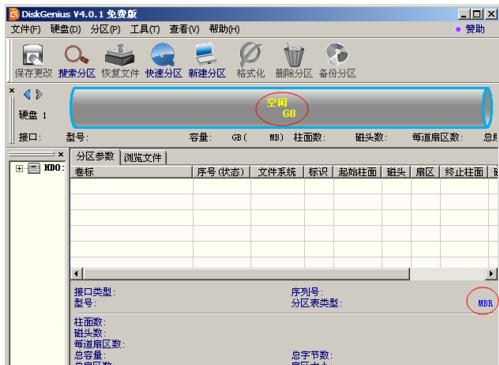Click the 分区表类型 label
This screenshot has width=499, height=365.
click(316, 303)
